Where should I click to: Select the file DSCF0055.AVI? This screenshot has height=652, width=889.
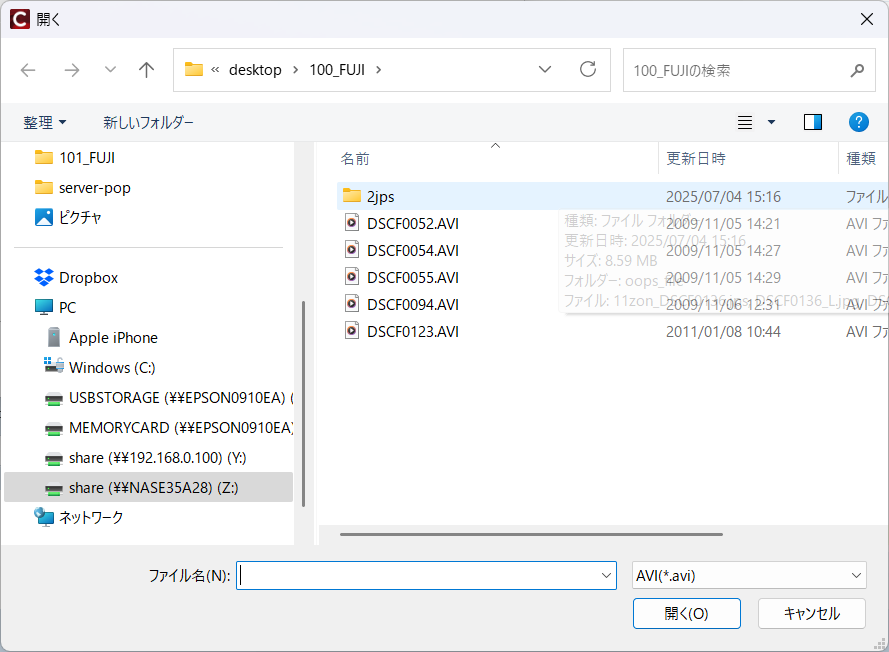pos(413,278)
